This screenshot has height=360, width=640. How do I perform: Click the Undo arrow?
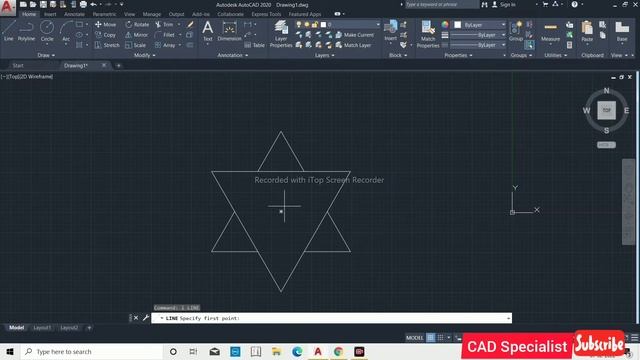[93, 4]
